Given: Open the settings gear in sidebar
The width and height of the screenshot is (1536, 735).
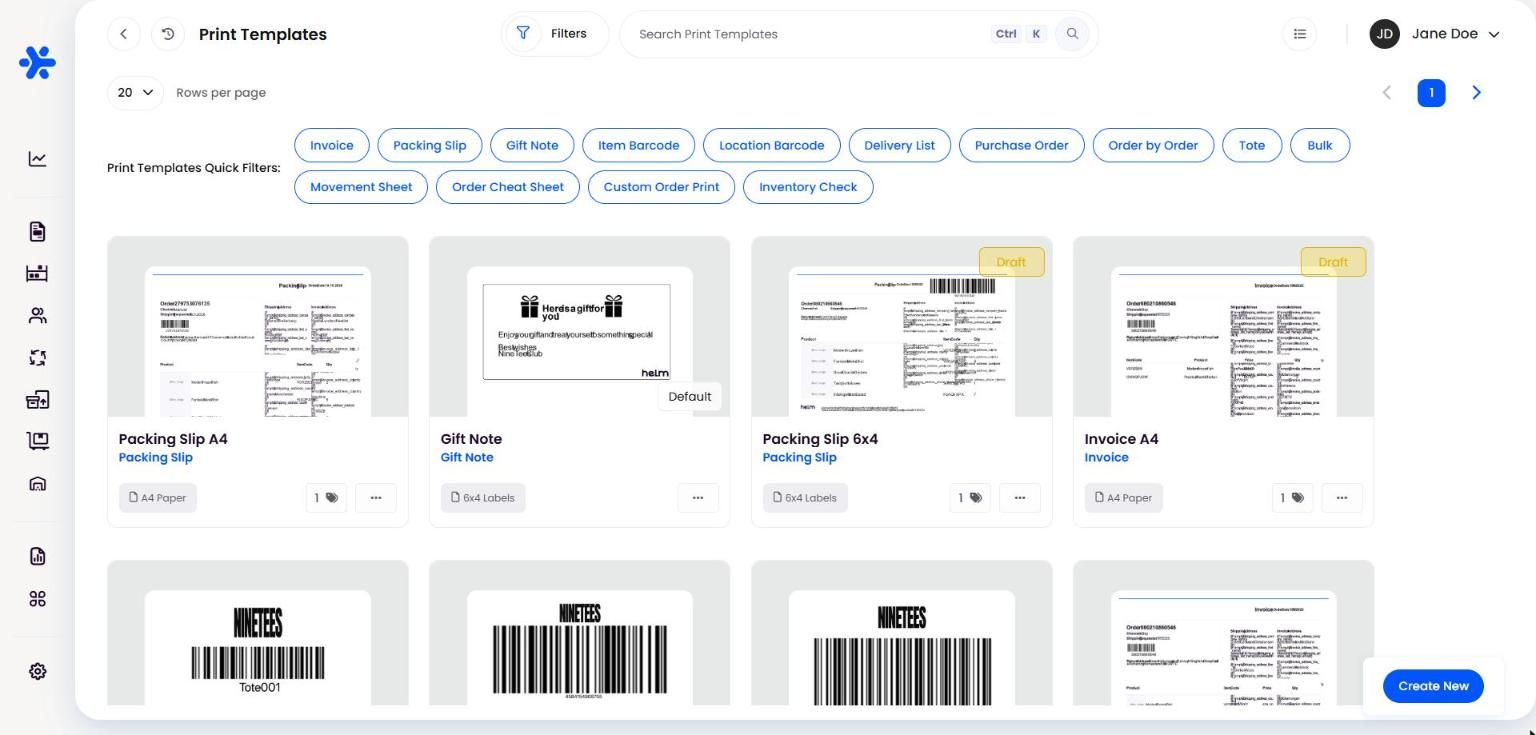Looking at the screenshot, I should [37, 672].
